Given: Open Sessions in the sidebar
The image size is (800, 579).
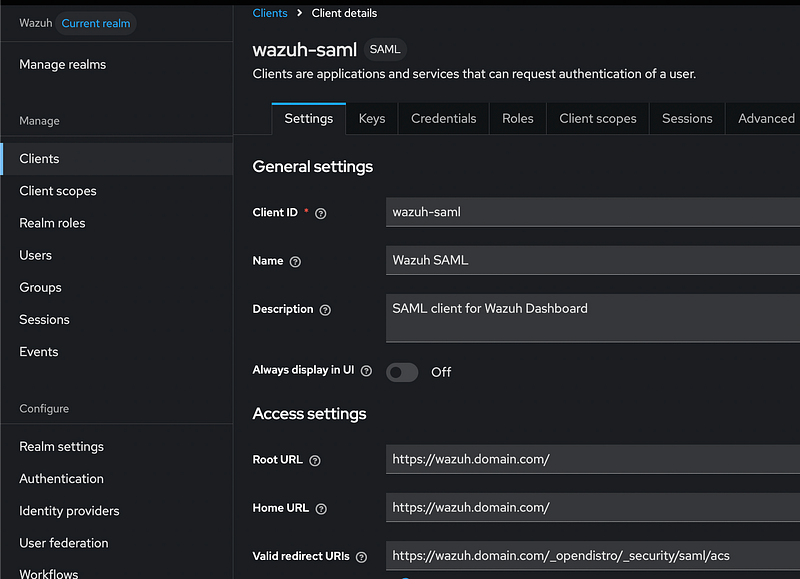Looking at the screenshot, I should click(116, 320).
